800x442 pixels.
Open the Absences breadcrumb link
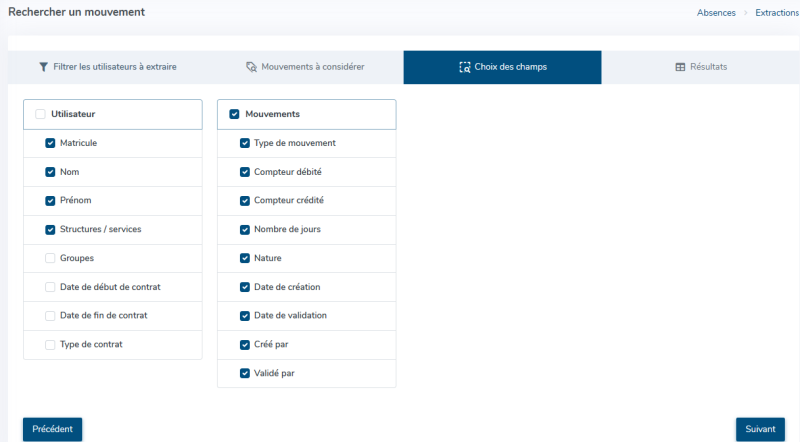click(x=716, y=12)
